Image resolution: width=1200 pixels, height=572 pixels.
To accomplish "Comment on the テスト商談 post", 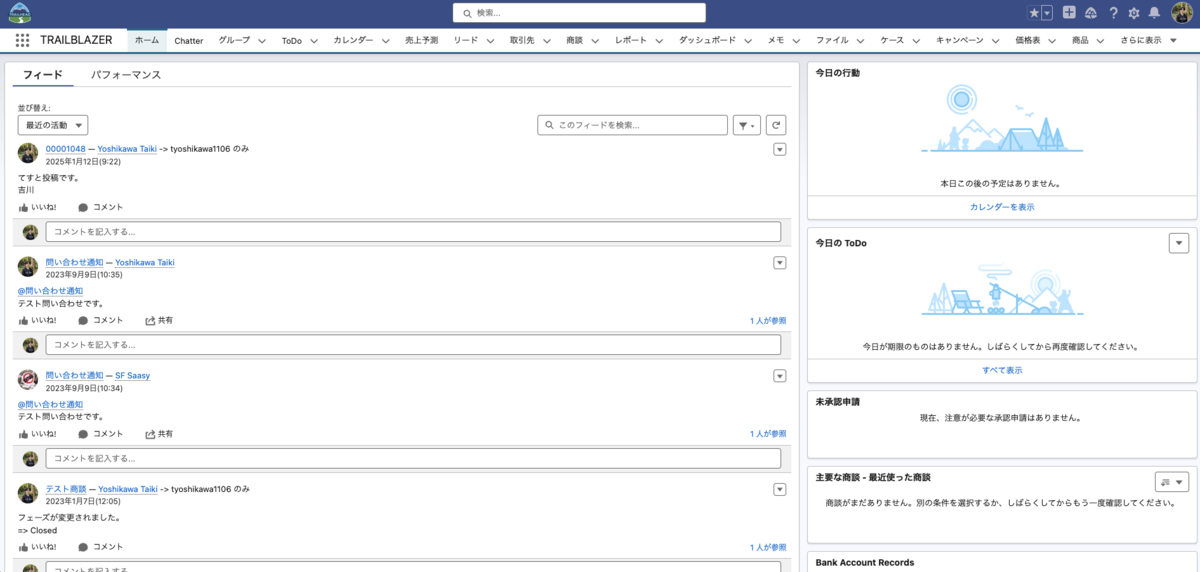I will click(101, 547).
